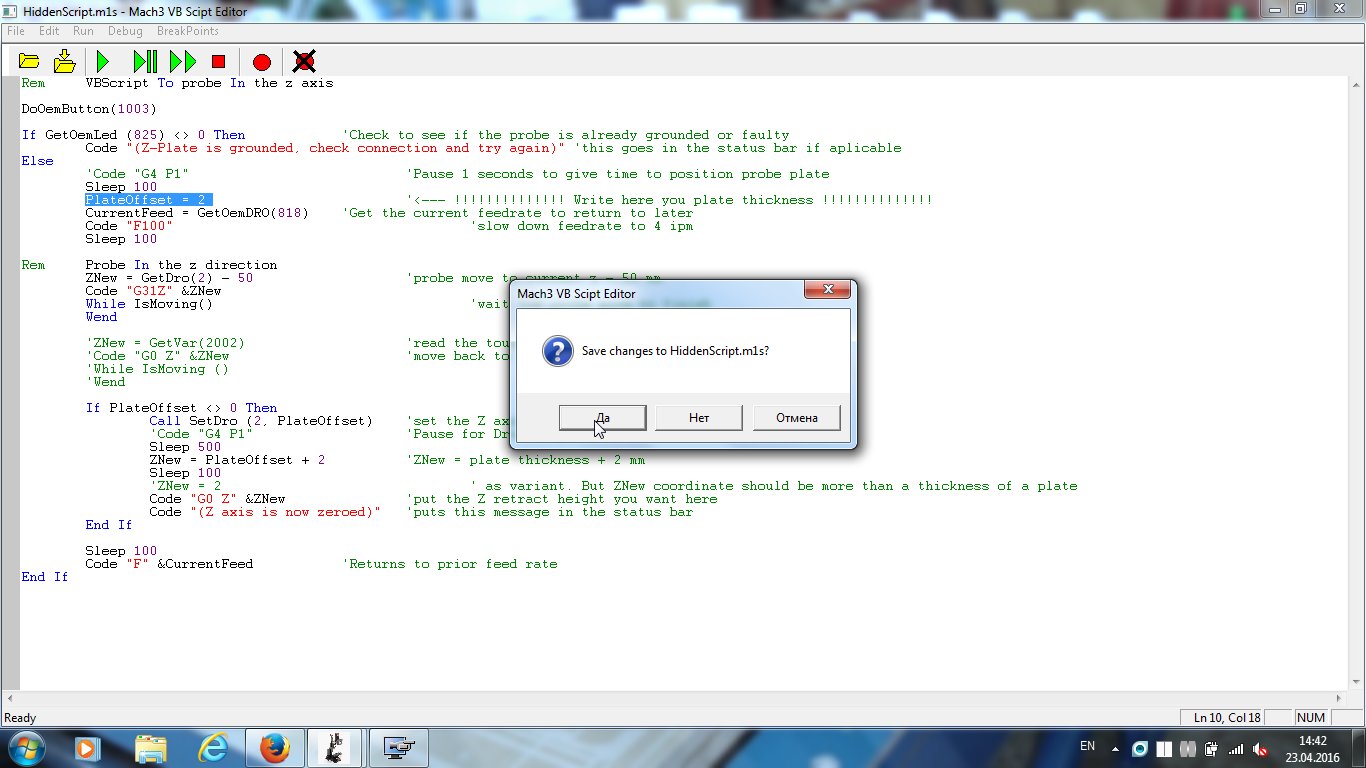The height and width of the screenshot is (768, 1366).
Task: Click the red circle breakpoint icon
Action: click(x=262, y=62)
